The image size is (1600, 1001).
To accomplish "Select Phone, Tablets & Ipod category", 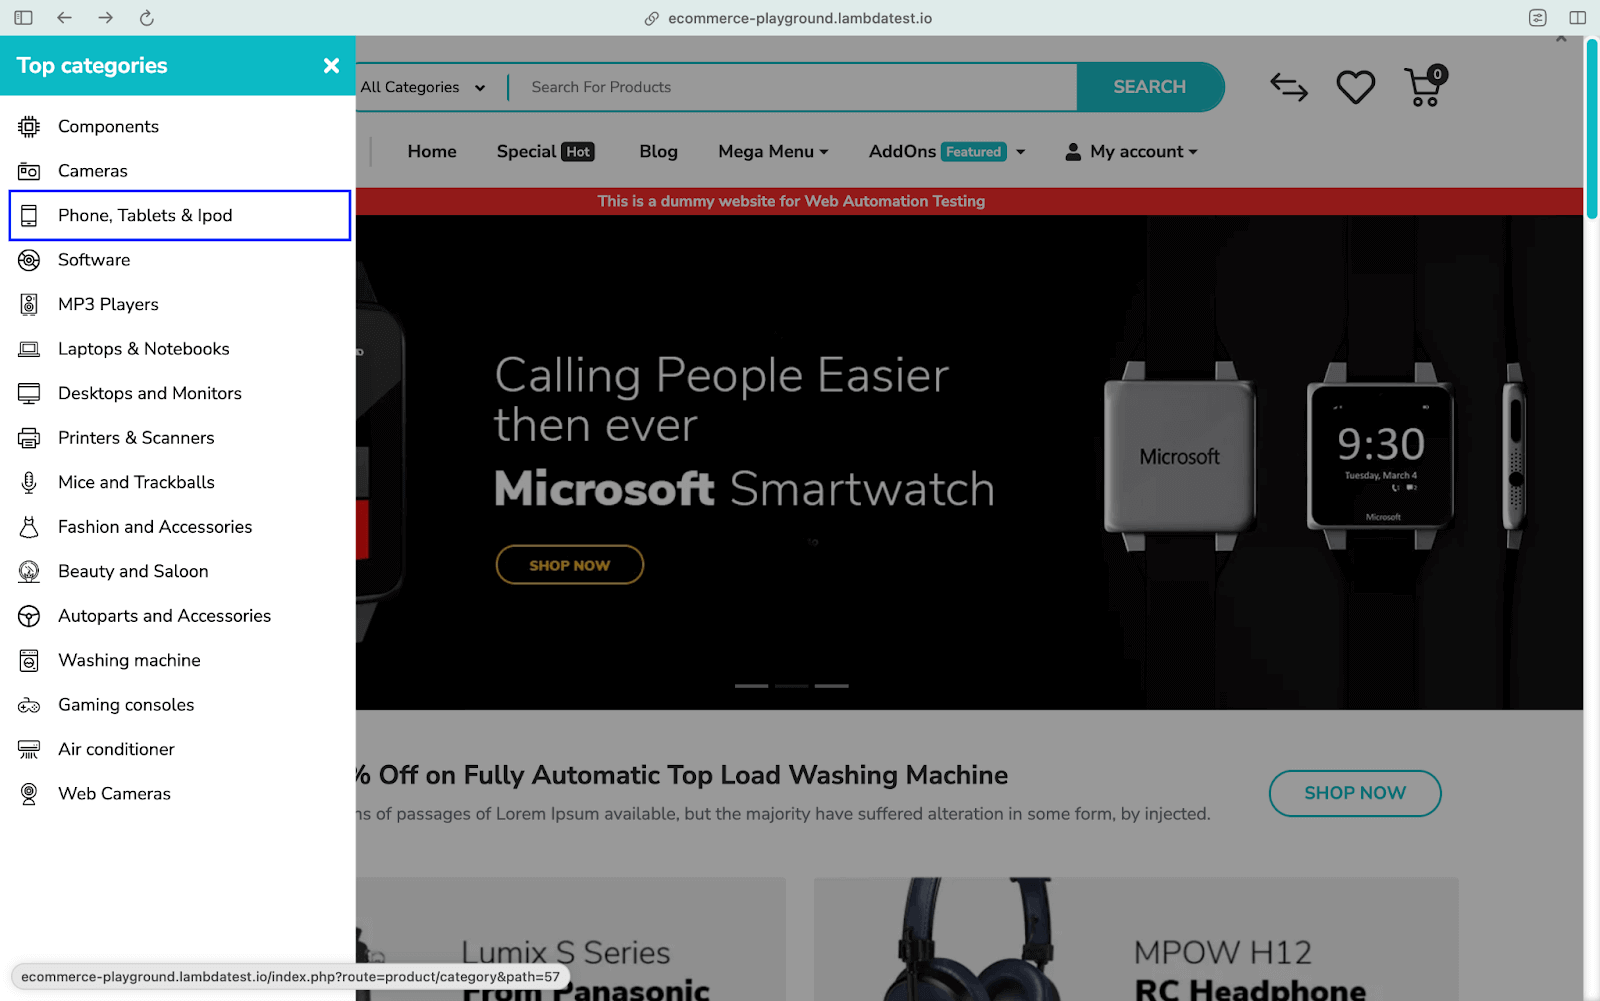I will tap(180, 216).
